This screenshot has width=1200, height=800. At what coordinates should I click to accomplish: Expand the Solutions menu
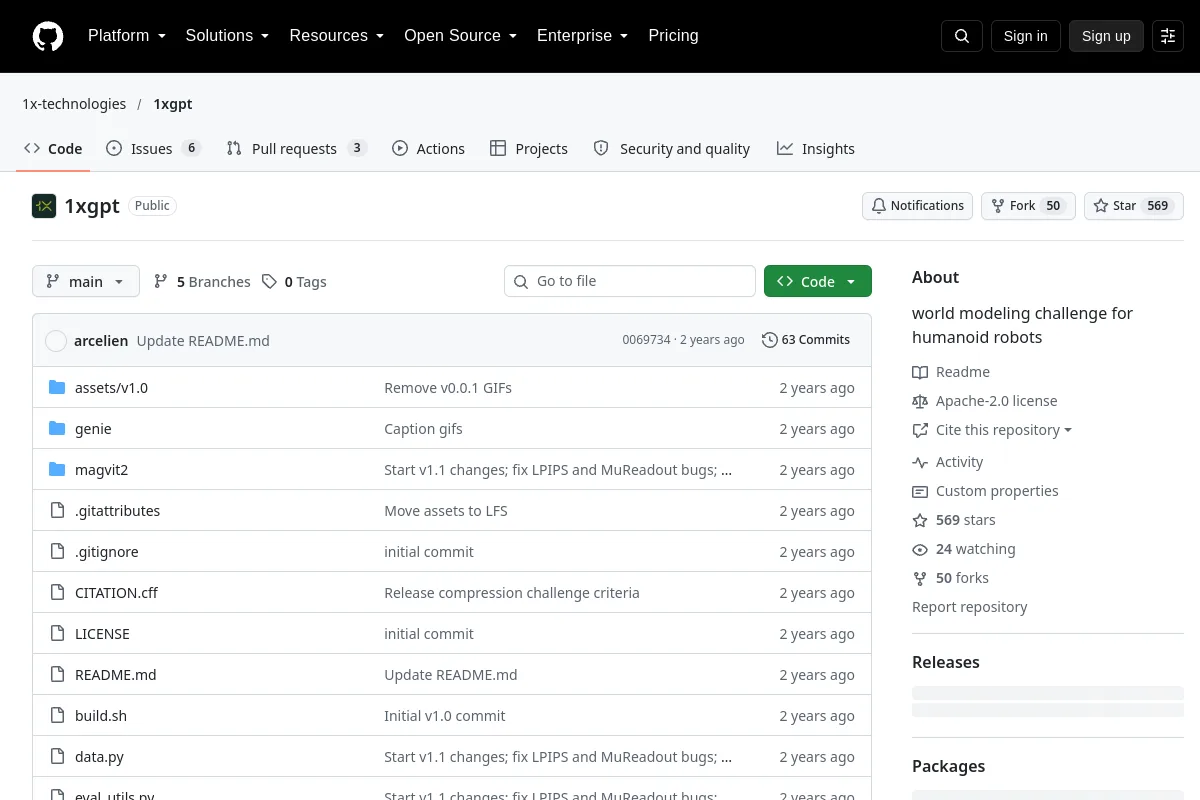click(227, 36)
